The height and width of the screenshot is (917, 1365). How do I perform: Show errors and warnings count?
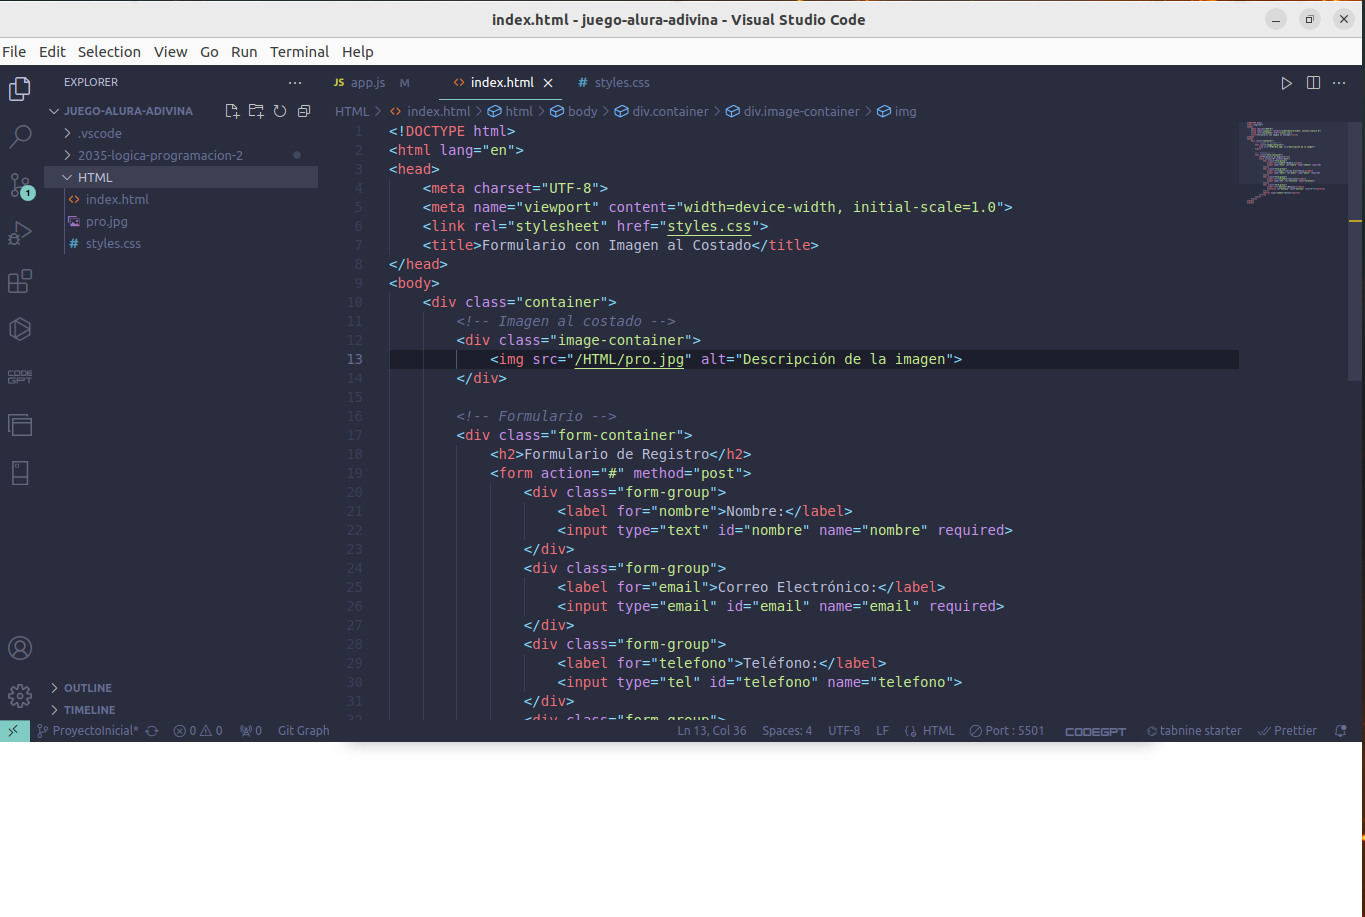tap(198, 731)
